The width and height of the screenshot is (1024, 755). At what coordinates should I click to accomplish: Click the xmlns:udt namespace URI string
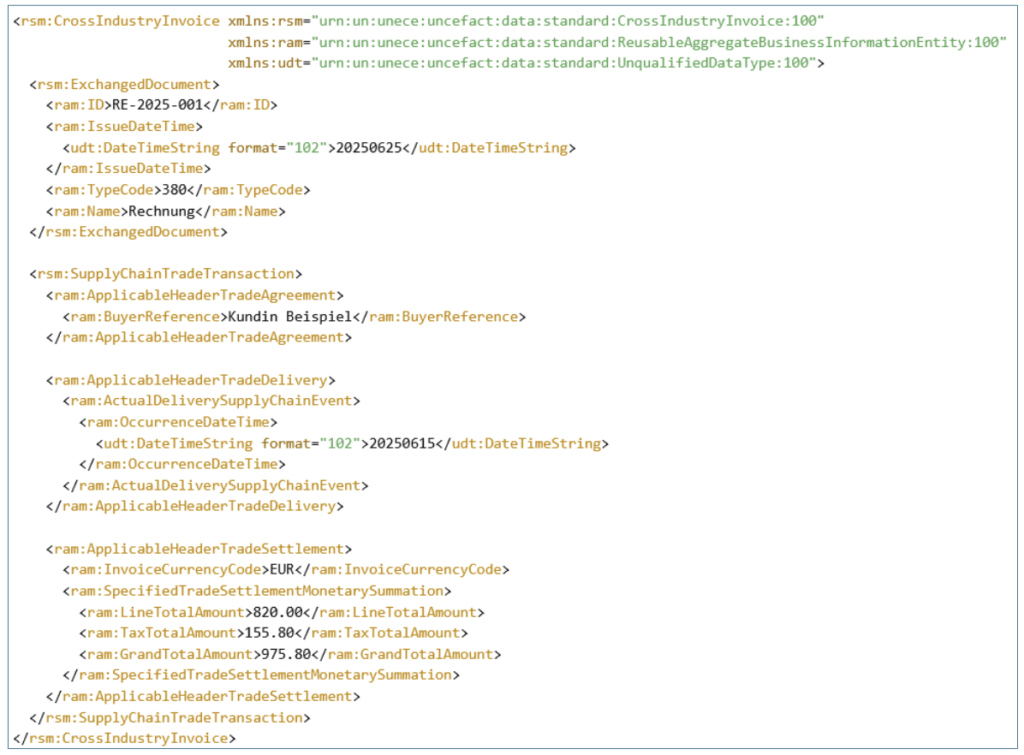566,62
